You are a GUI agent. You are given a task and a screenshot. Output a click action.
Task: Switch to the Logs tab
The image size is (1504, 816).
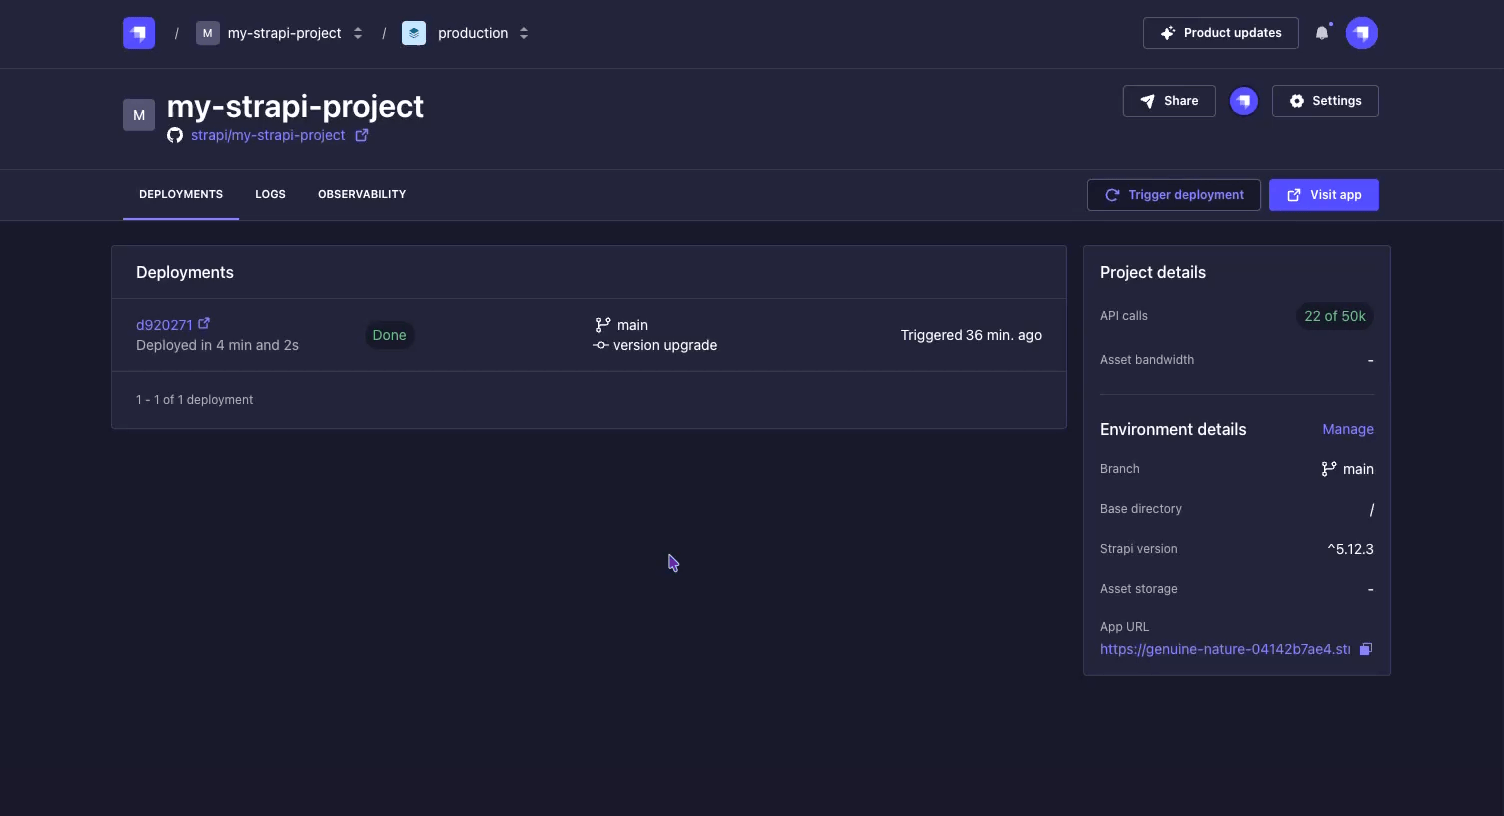tap(270, 194)
